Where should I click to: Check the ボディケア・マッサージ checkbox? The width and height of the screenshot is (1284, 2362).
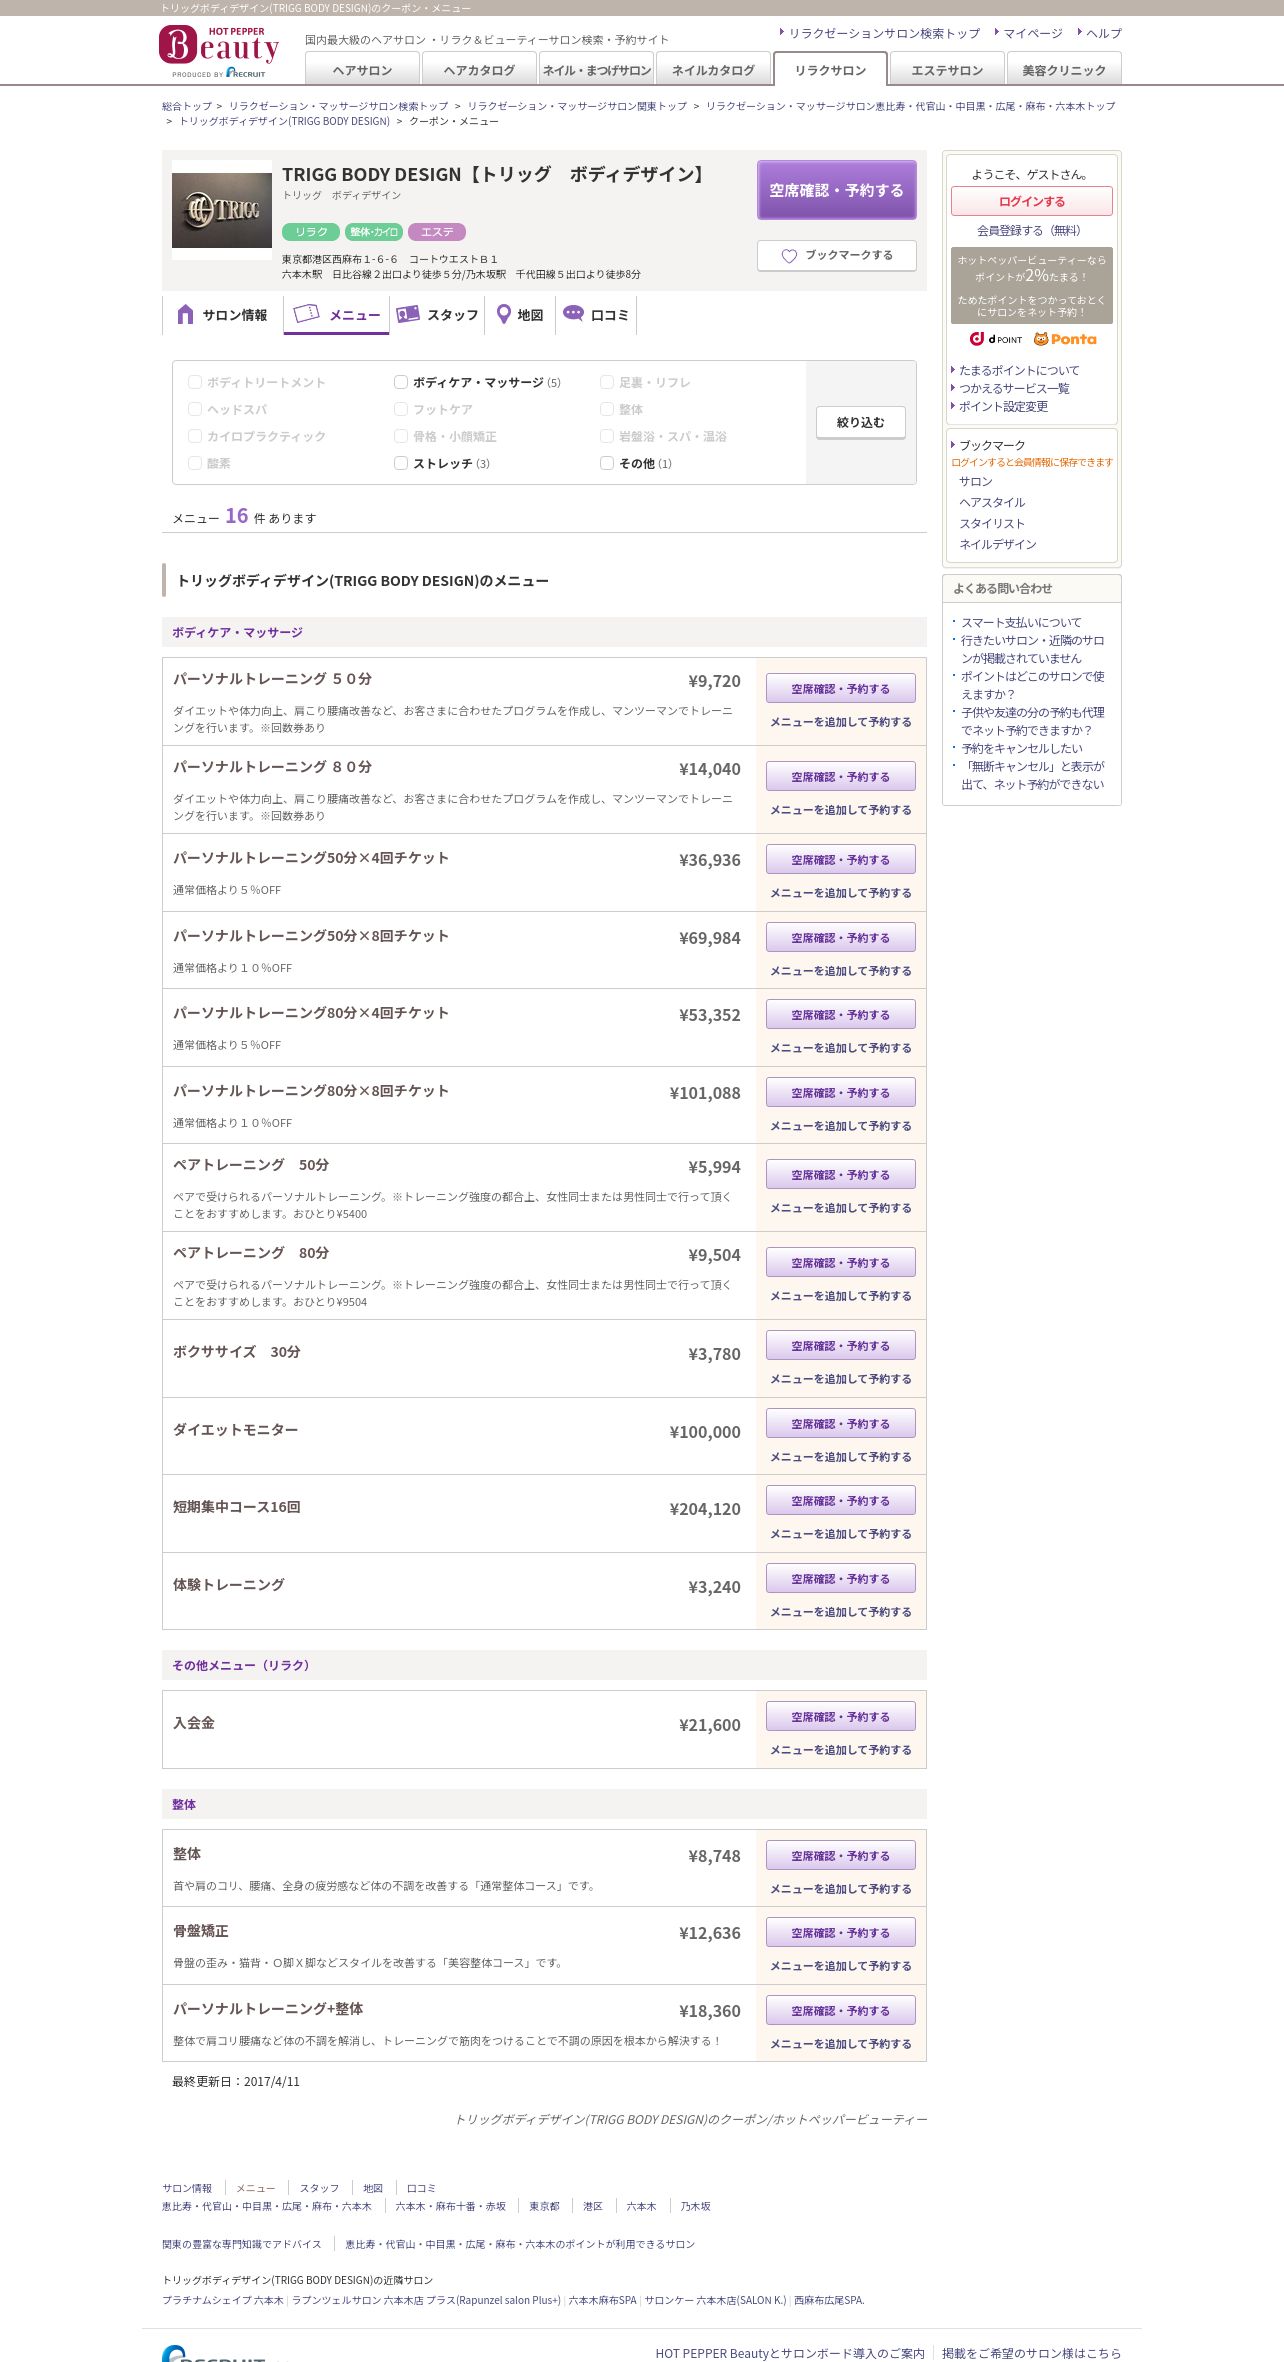pos(401,382)
